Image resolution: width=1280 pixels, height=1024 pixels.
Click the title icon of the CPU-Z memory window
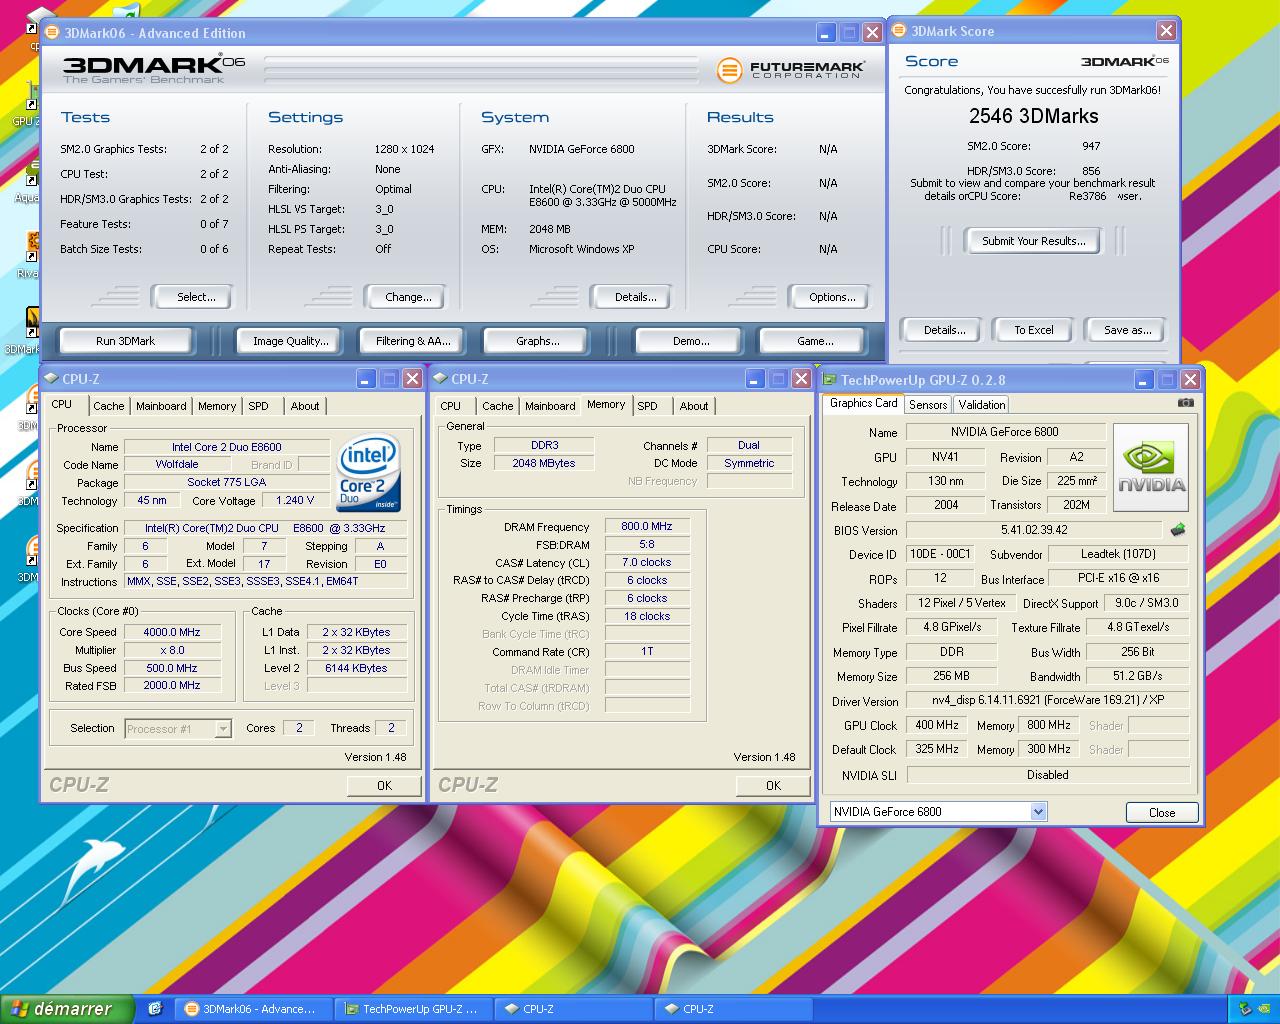click(440, 379)
